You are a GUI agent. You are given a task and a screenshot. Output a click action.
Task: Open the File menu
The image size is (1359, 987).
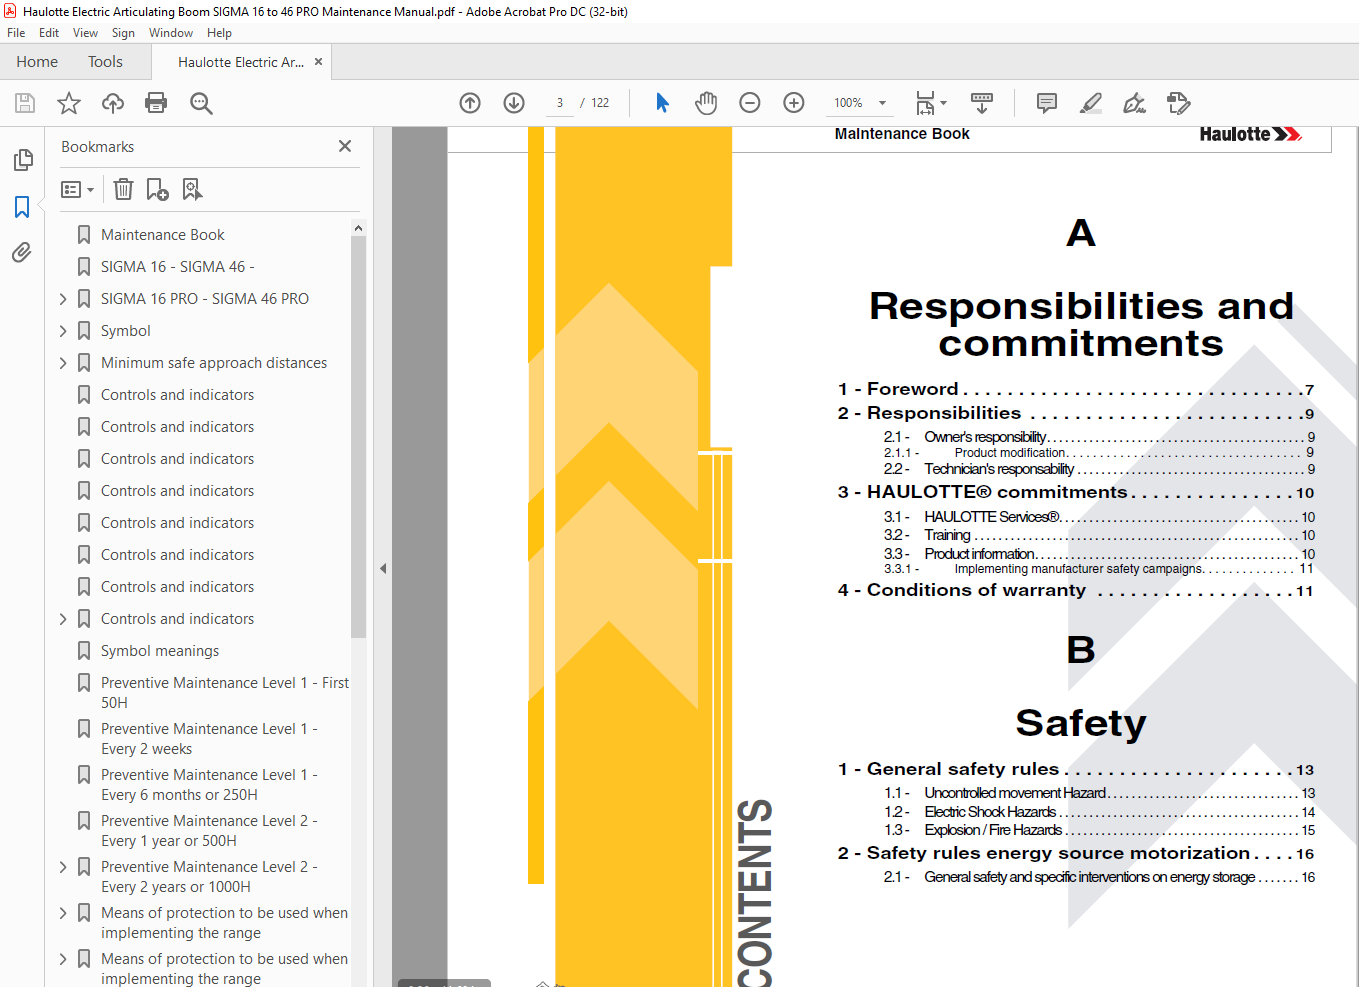[16, 33]
